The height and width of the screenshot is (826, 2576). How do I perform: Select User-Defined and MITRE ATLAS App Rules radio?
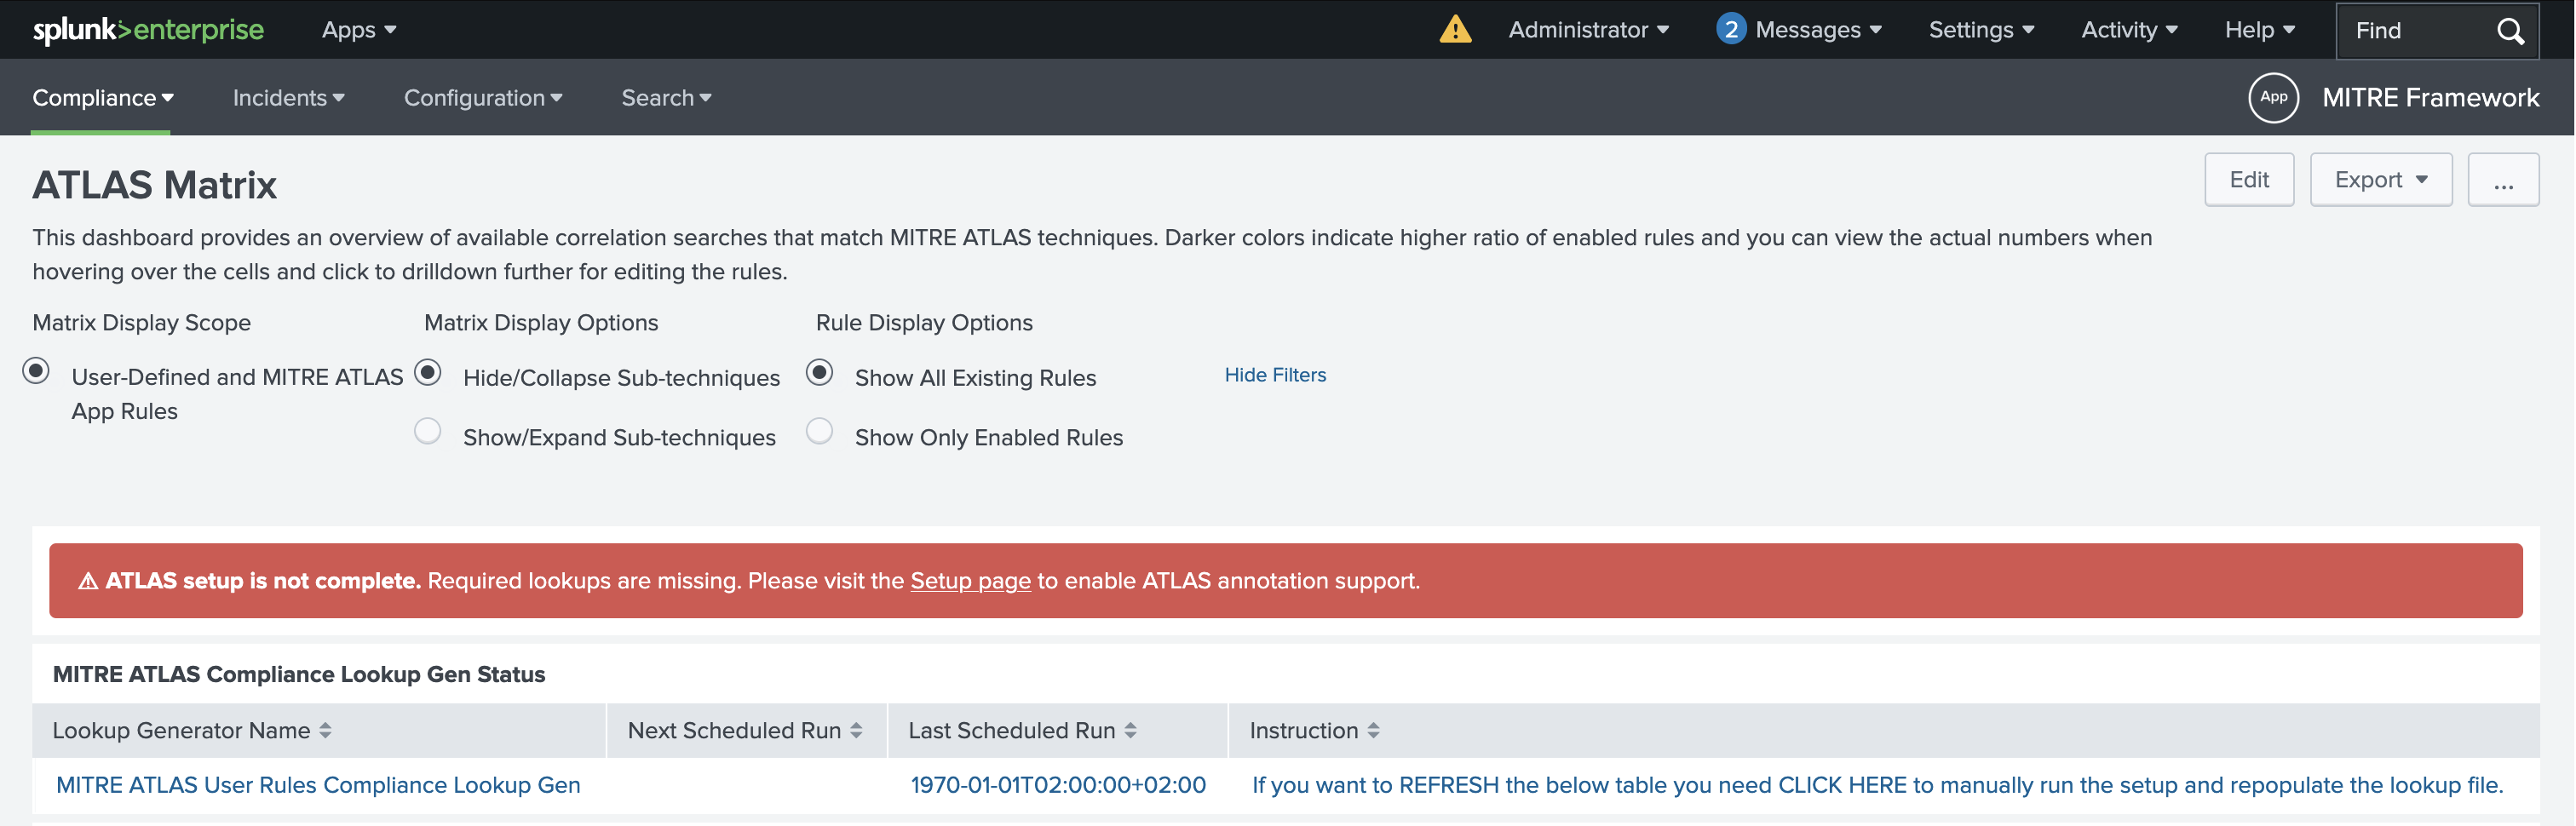click(x=36, y=371)
